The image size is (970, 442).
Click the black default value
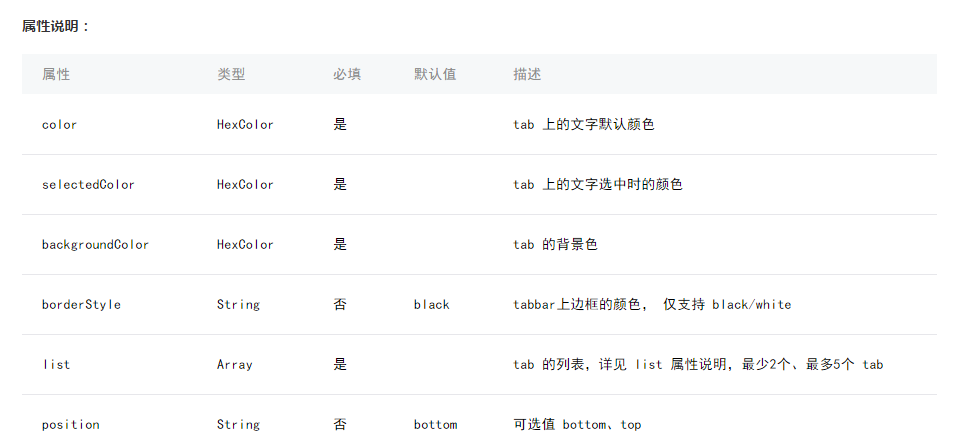pos(432,305)
